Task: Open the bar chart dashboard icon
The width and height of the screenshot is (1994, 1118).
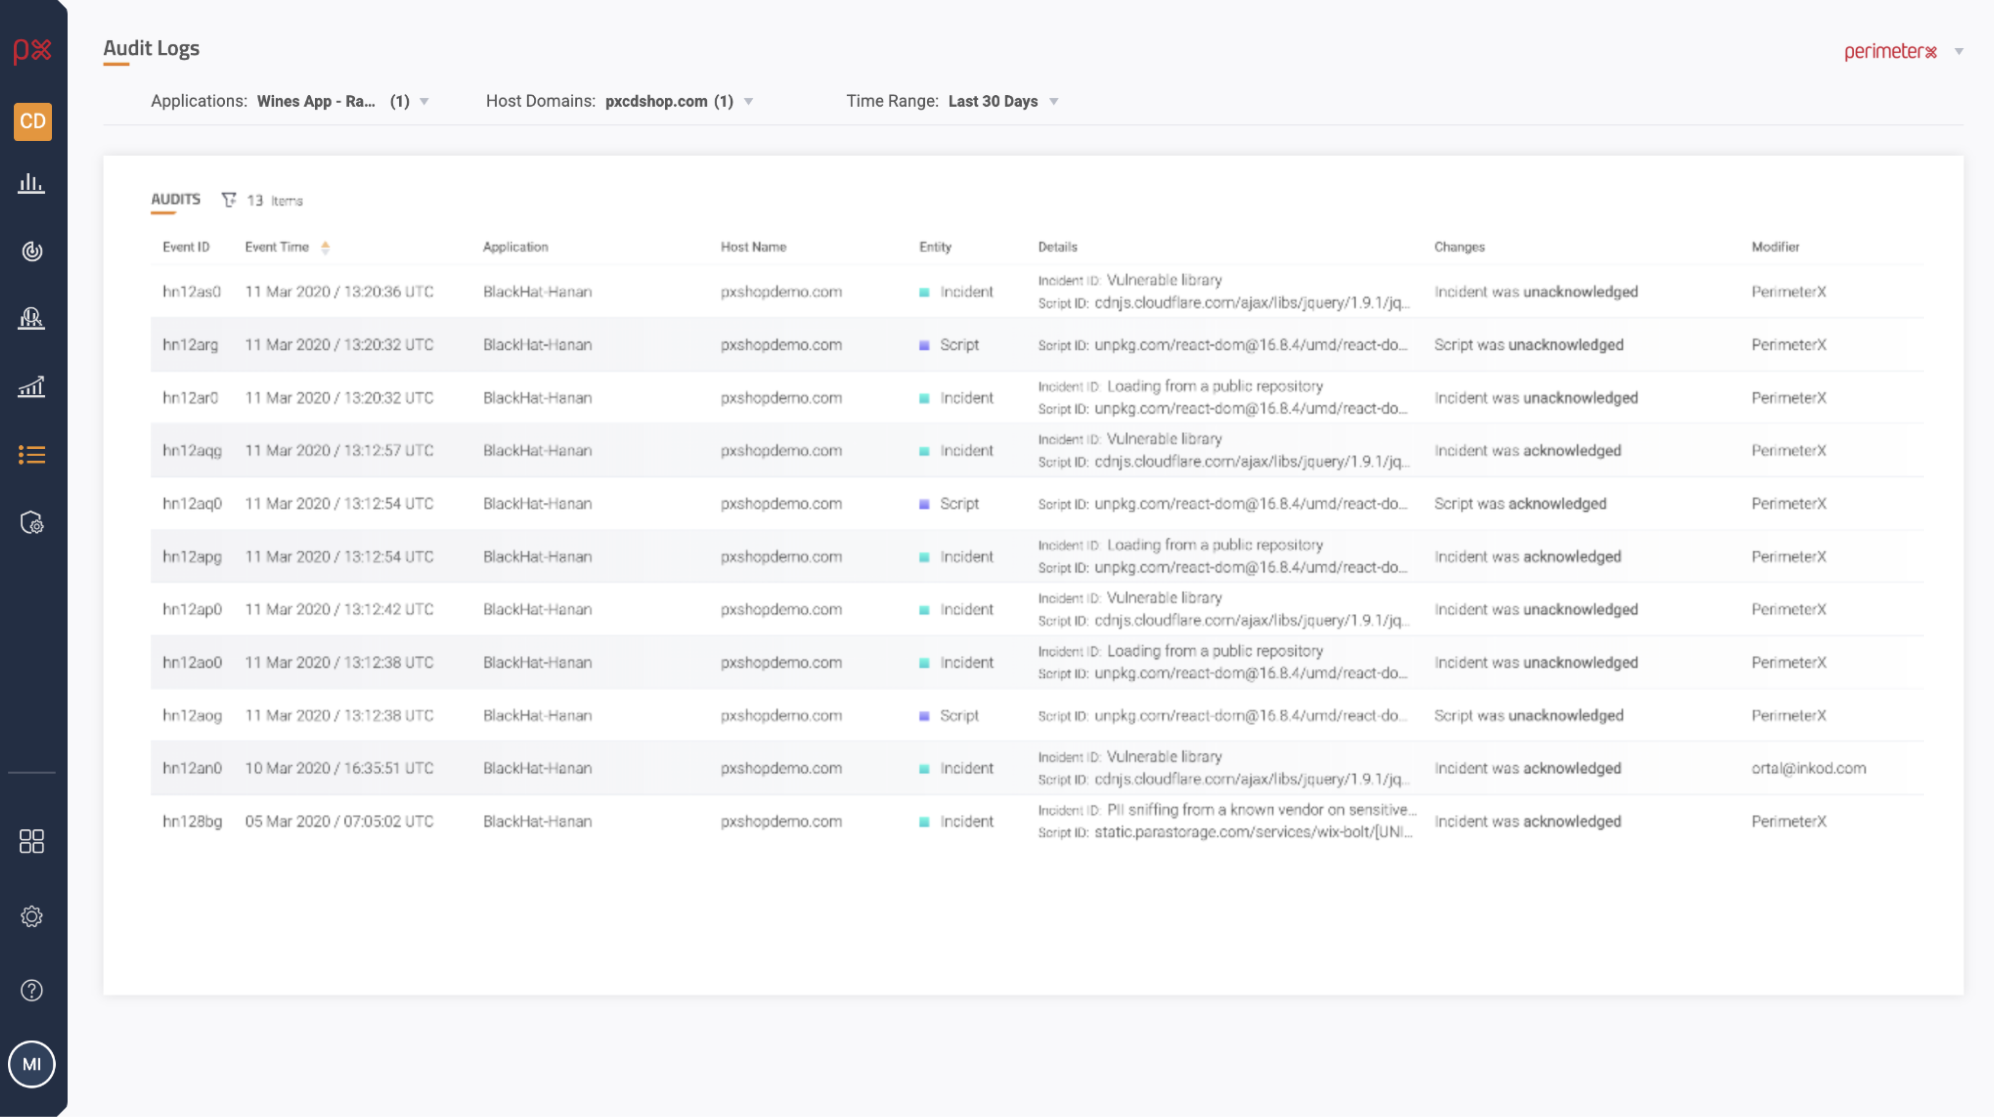Action: tap(32, 184)
